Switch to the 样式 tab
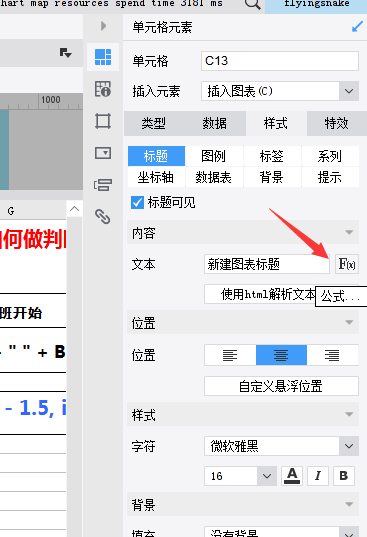This screenshot has width=367, height=537. point(276,123)
